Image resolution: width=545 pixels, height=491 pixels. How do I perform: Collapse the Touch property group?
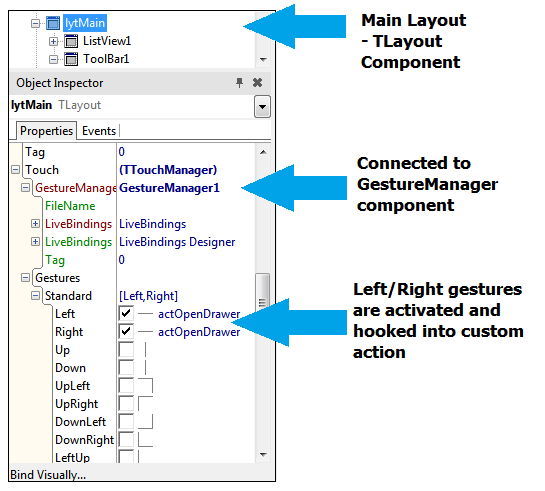(x=16, y=170)
